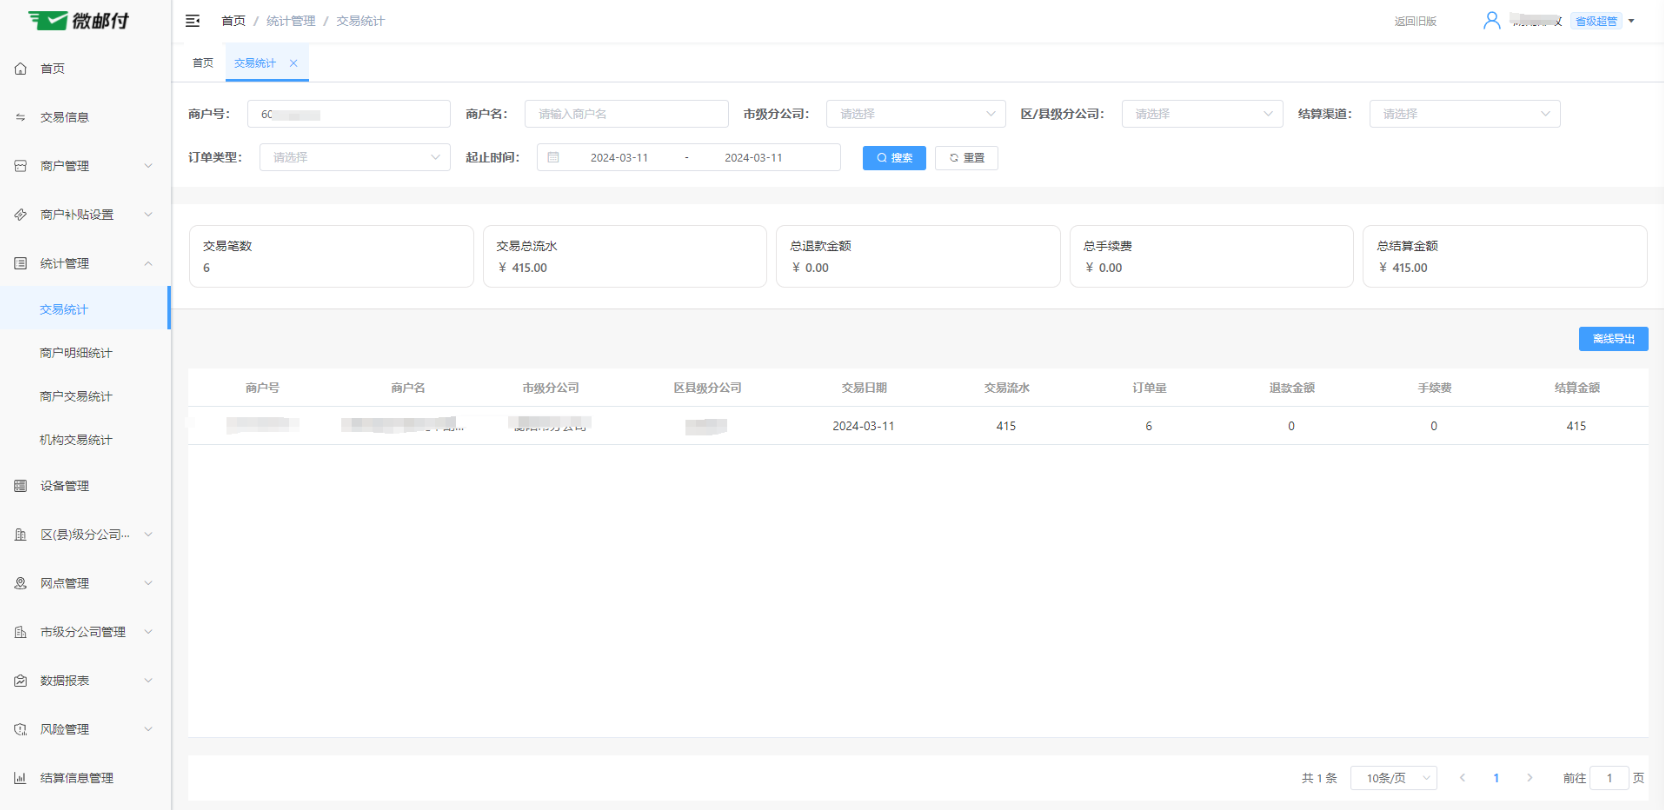Screen dimensions: 1664x810
Task: Click the 离线导出 export button
Action: click(1612, 339)
